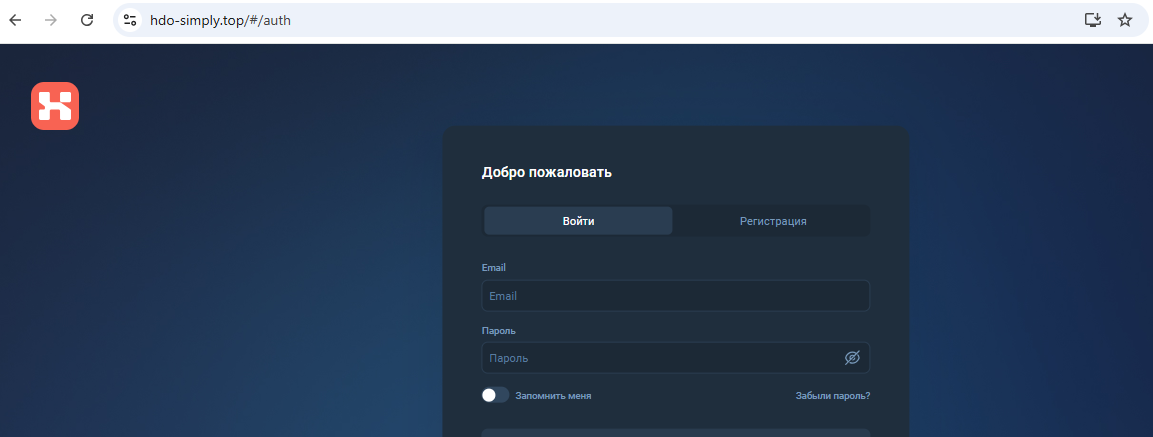Open the Забыли пароль? link

click(832, 396)
